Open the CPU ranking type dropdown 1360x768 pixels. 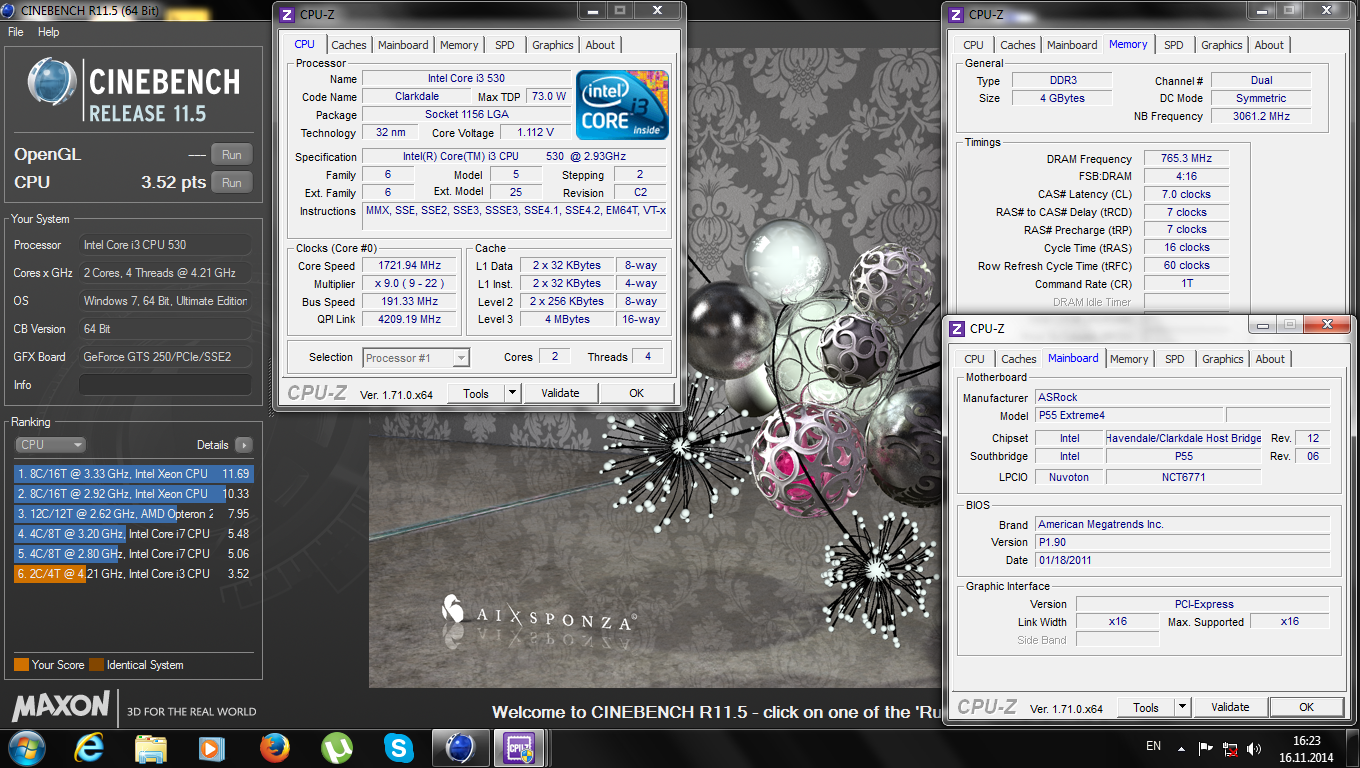click(x=50, y=445)
